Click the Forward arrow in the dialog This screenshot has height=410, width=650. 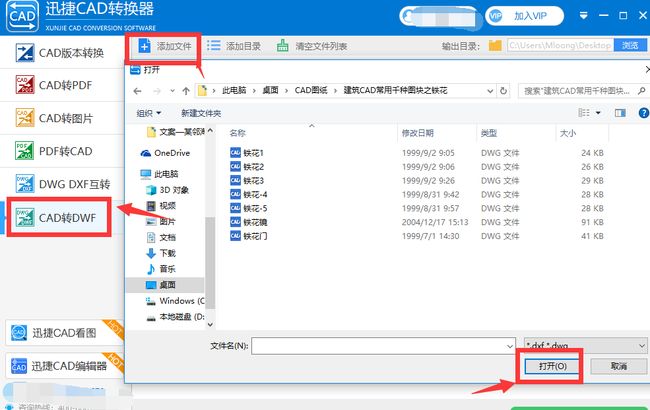157,91
